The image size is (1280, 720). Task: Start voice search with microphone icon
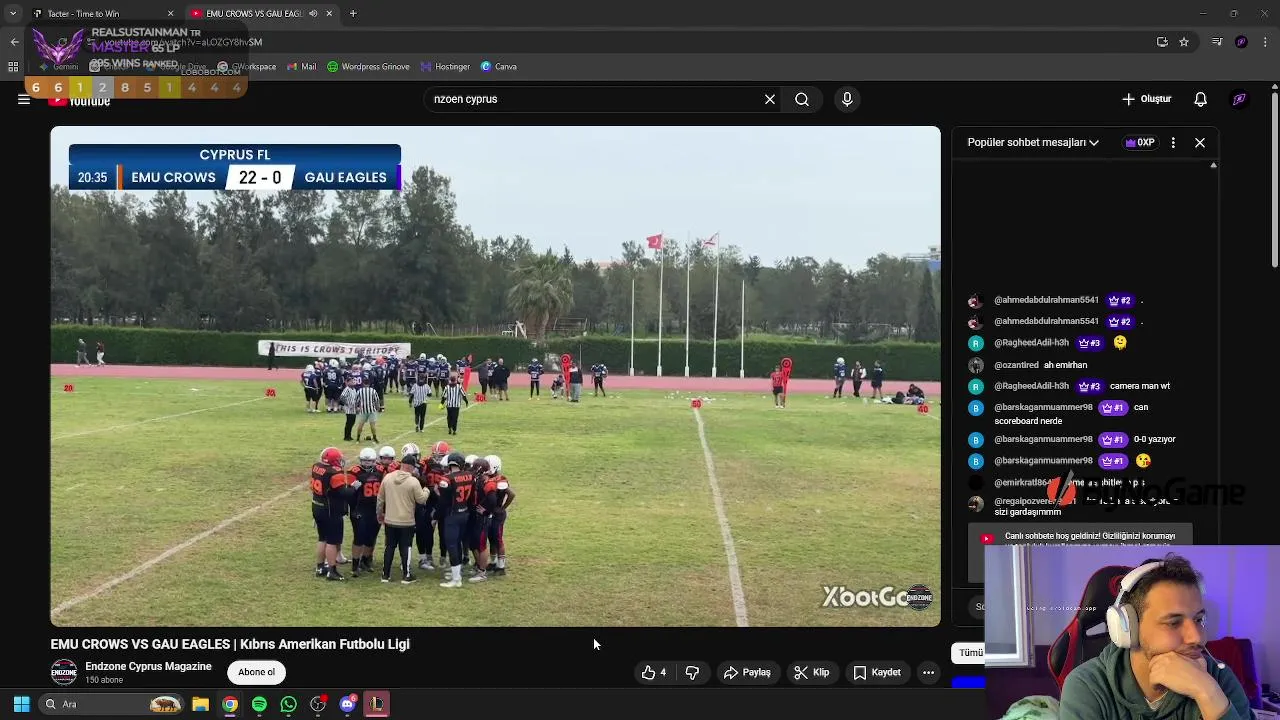point(847,99)
